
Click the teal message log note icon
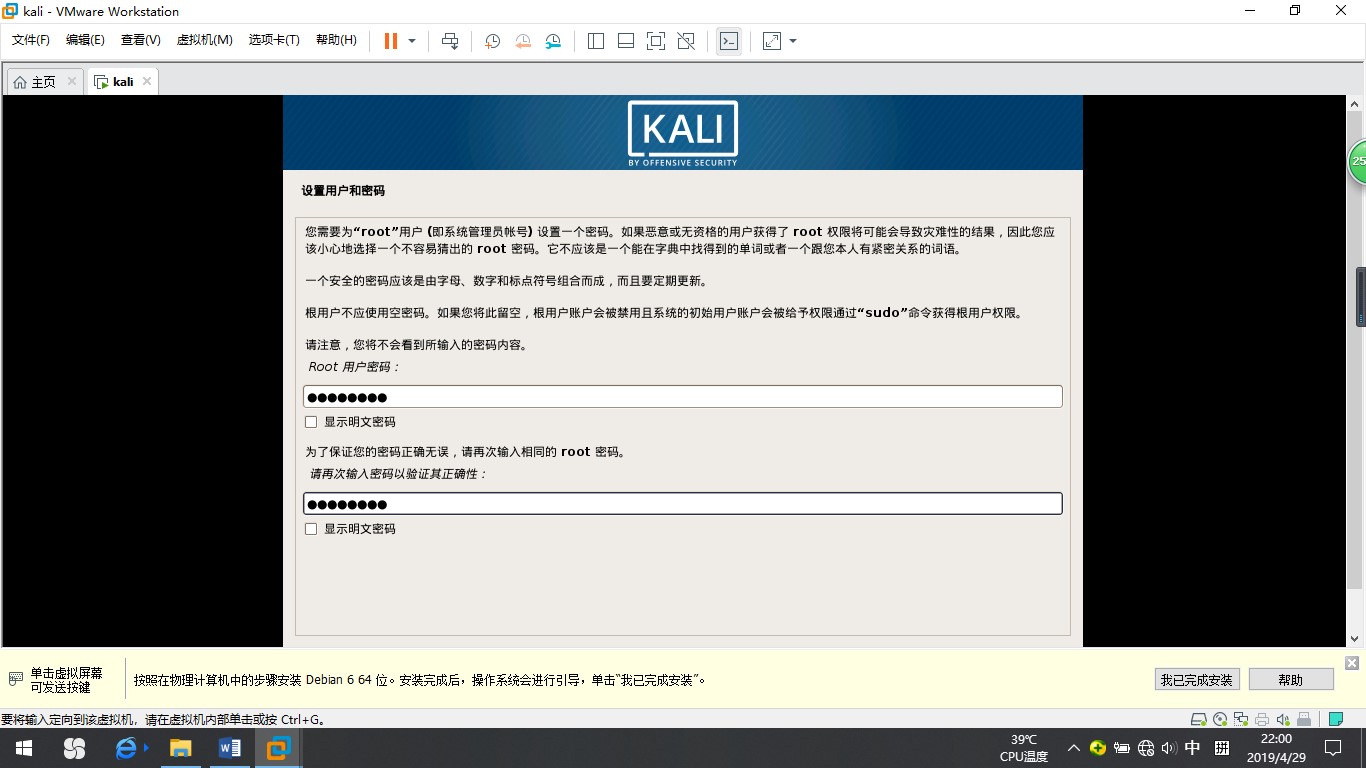1335,719
